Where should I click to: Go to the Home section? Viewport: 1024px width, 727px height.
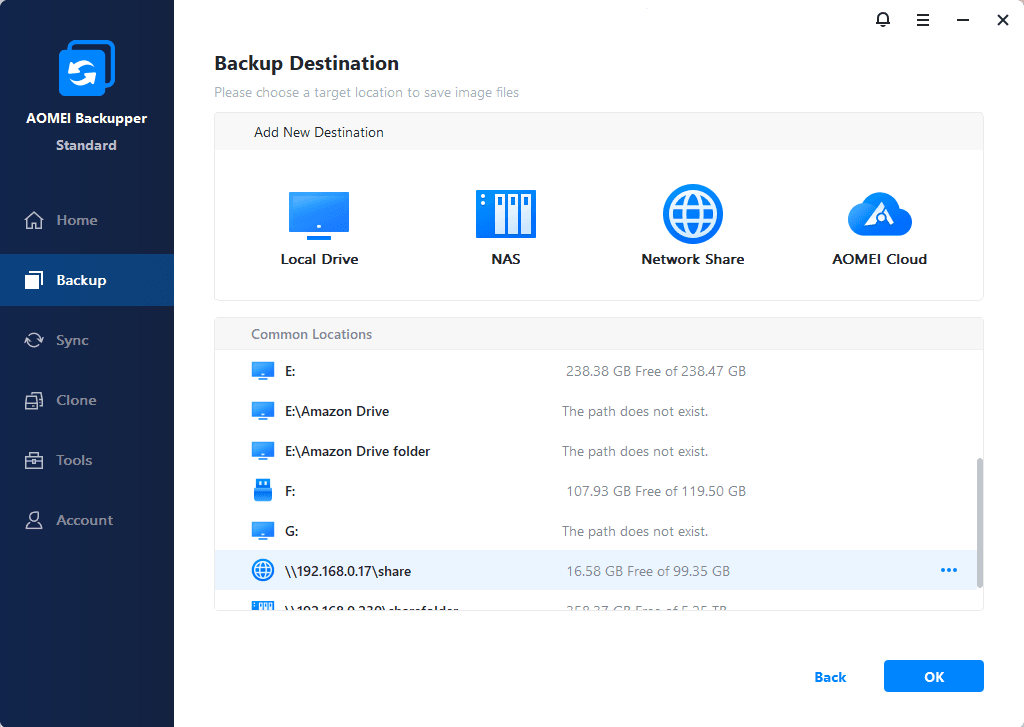tap(76, 220)
